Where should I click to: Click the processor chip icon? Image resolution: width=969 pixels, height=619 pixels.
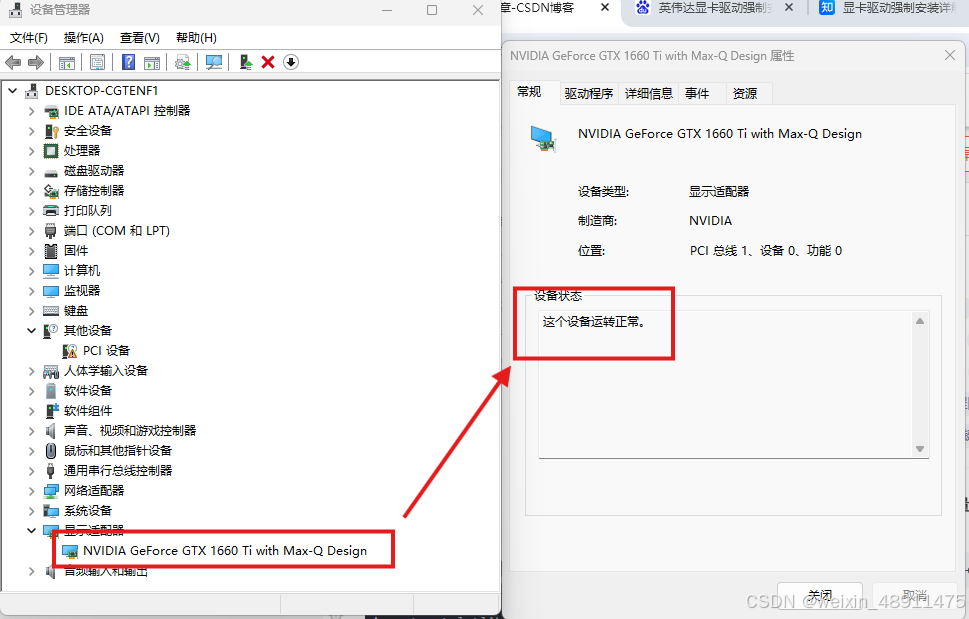tap(51, 151)
